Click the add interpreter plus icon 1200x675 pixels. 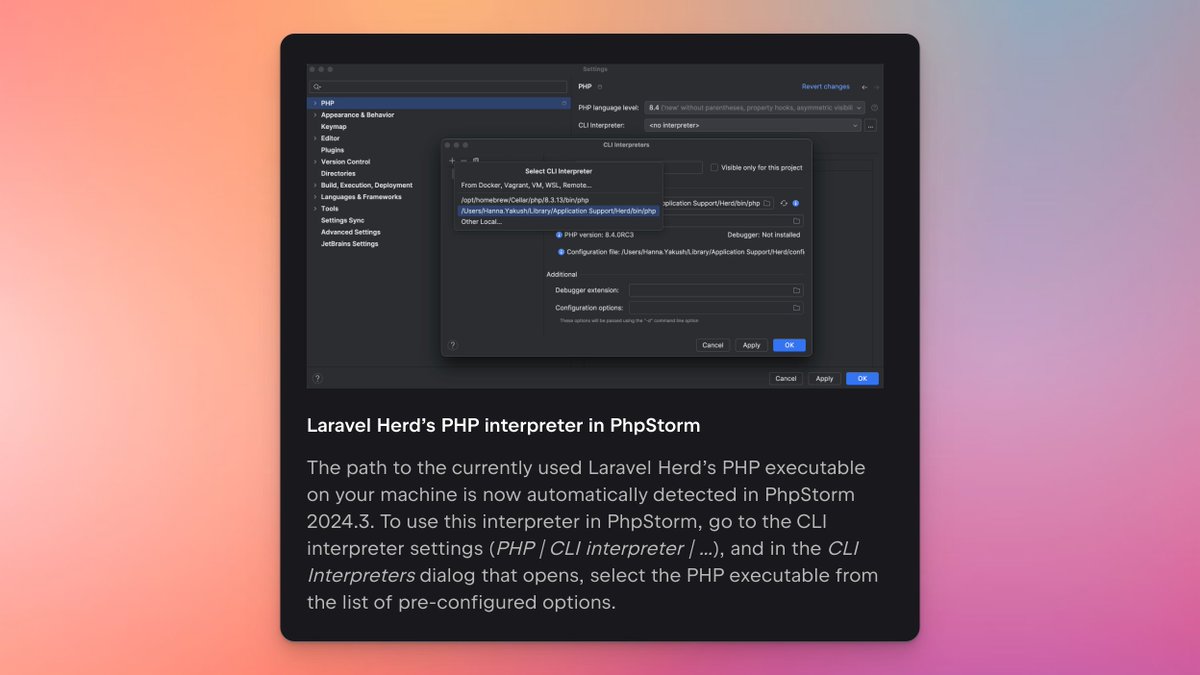[x=452, y=160]
